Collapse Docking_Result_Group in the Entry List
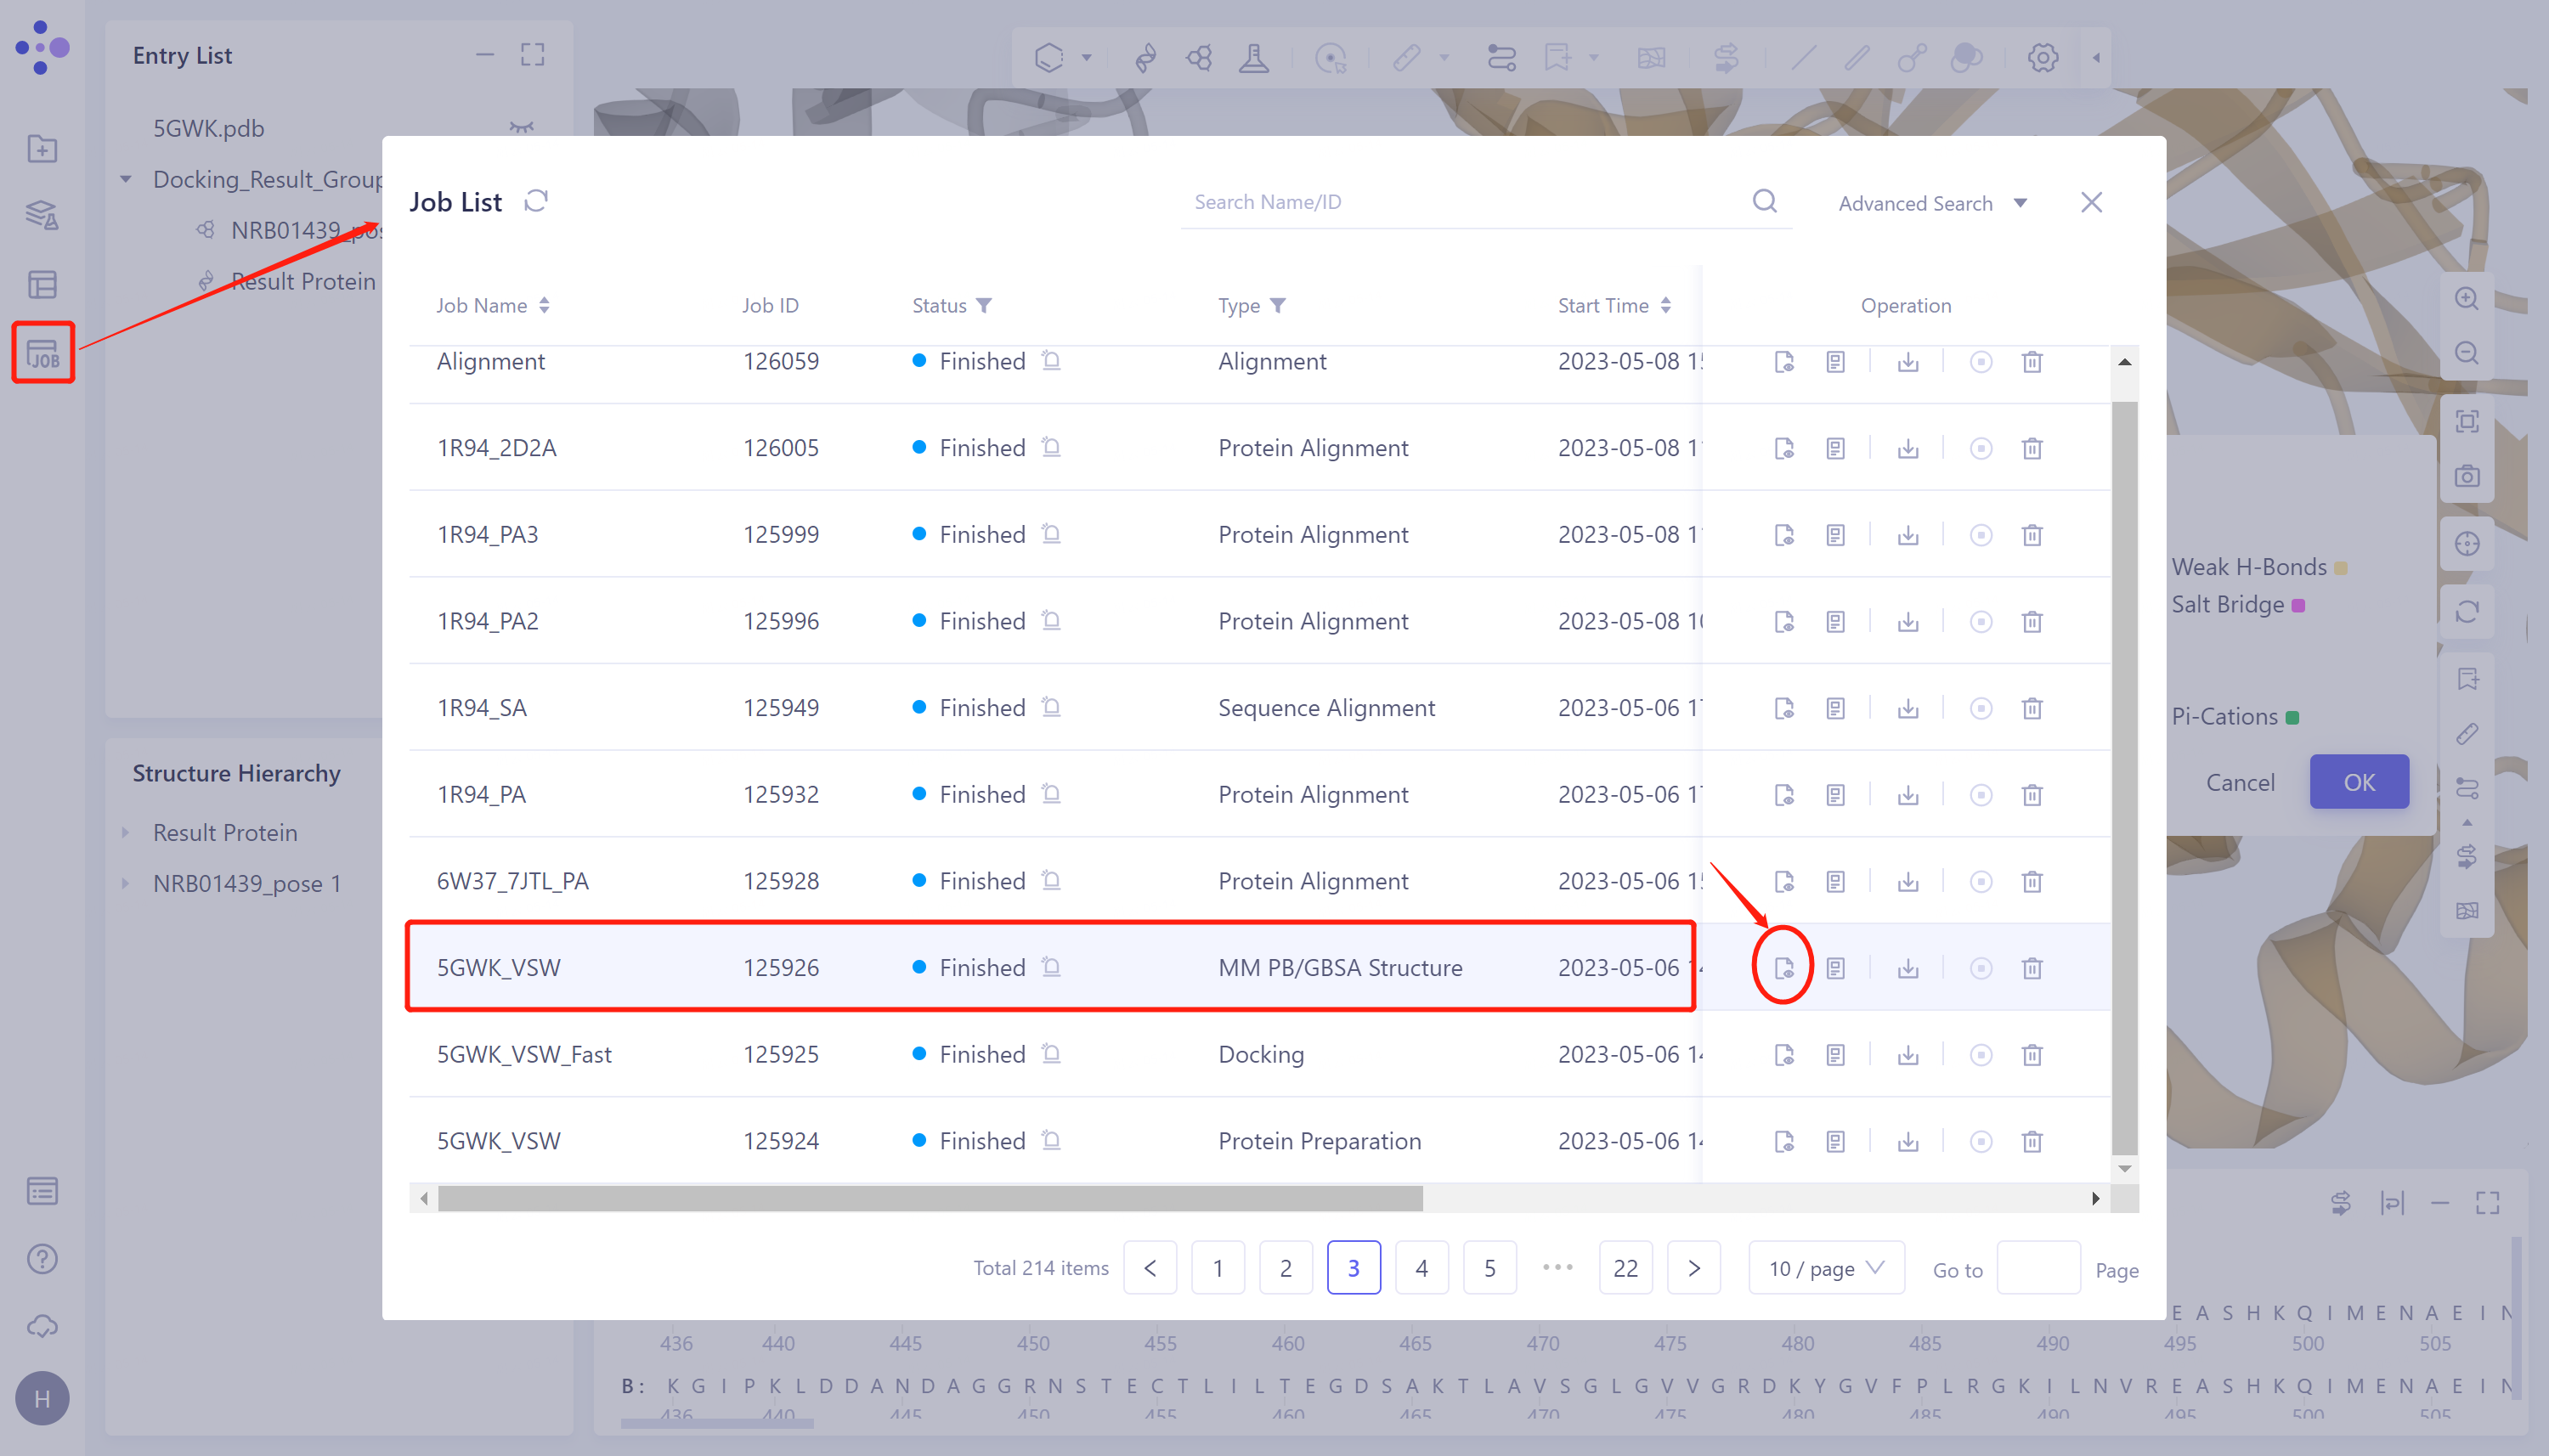This screenshot has height=1456, width=2549. click(126, 178)
